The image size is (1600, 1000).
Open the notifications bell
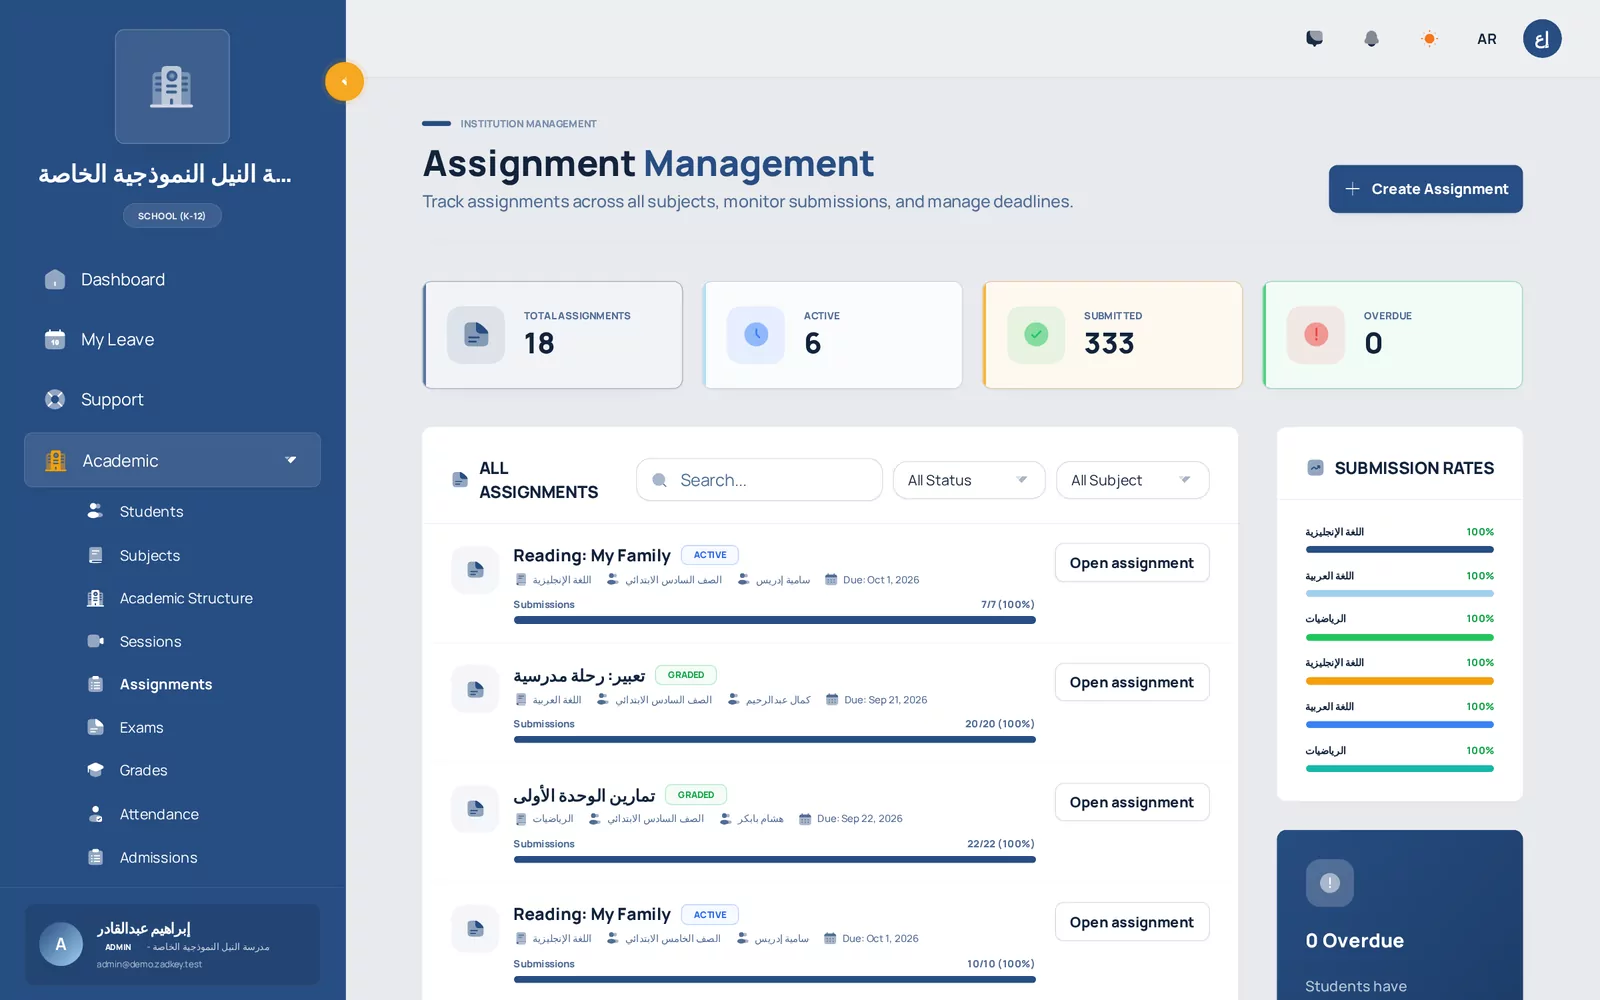point(1371,39)
